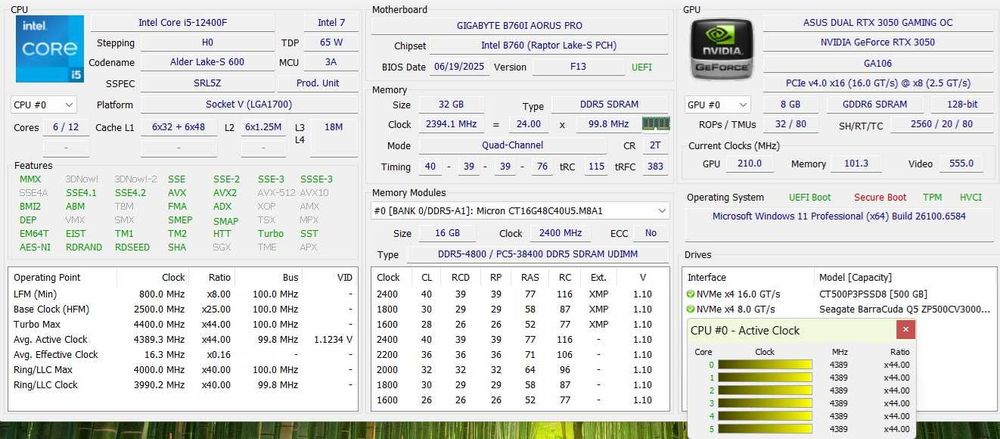Click the Quad-Channel memory mode field

(x=512, y=145)
